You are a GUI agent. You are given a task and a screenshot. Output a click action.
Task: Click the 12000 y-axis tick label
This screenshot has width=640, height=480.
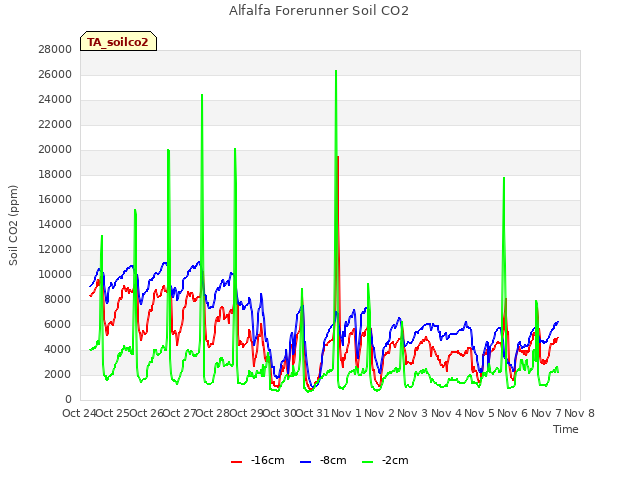[x=55, y=250]
